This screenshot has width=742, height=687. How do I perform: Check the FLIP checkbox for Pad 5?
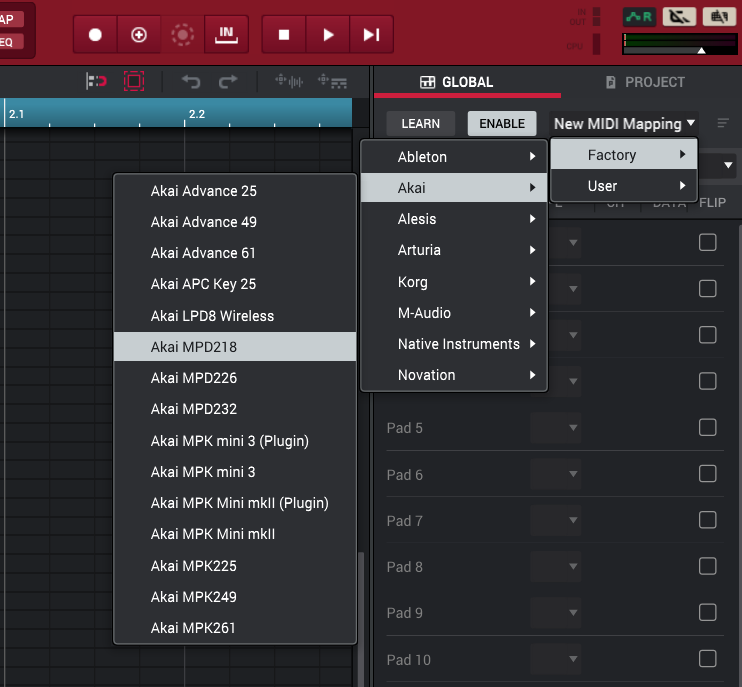pos(707,427)
